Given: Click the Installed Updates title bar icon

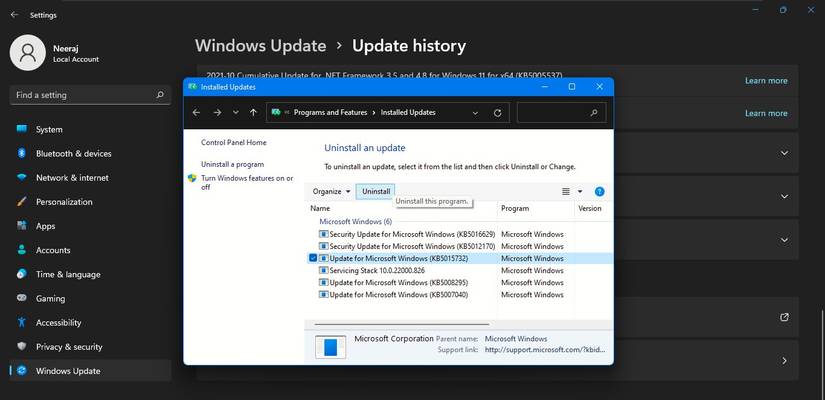Looking at the screenshot, I should click(193, 87).
